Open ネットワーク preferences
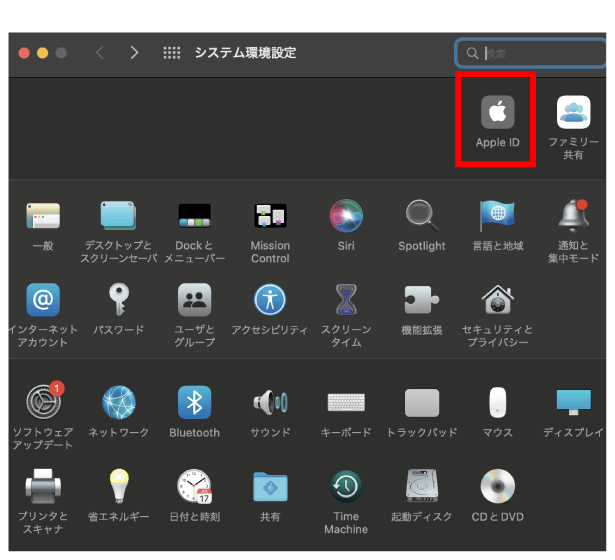The height and width of the screenshot is (560, 615). [x=118, y=402]
